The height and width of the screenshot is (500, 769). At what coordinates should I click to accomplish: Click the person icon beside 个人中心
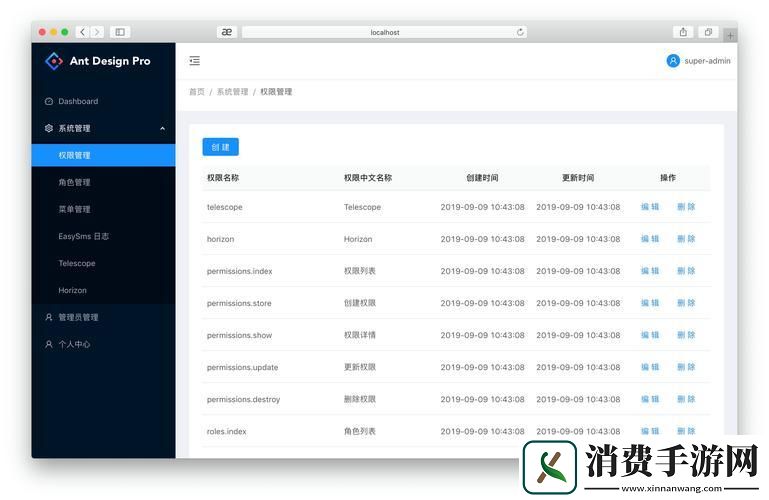49,344
